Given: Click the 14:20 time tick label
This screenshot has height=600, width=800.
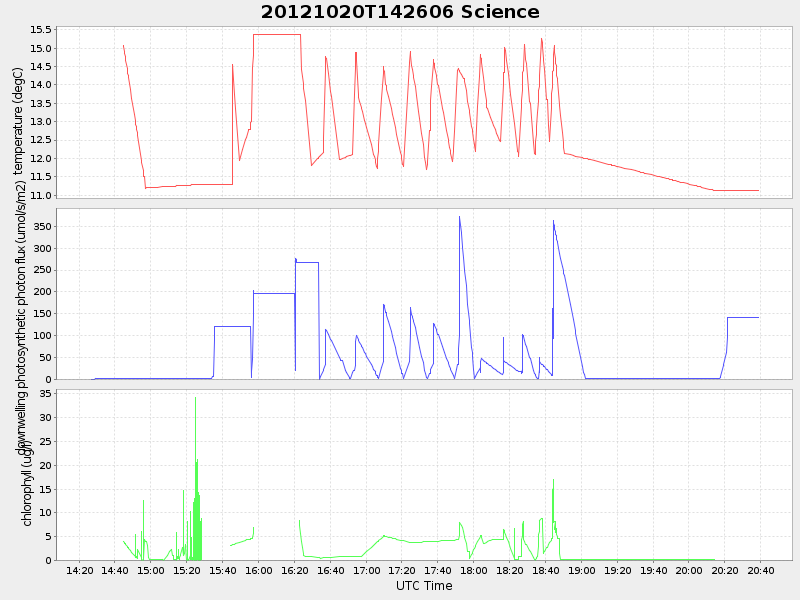Looking at the screenshot, I should coord(80,570).
